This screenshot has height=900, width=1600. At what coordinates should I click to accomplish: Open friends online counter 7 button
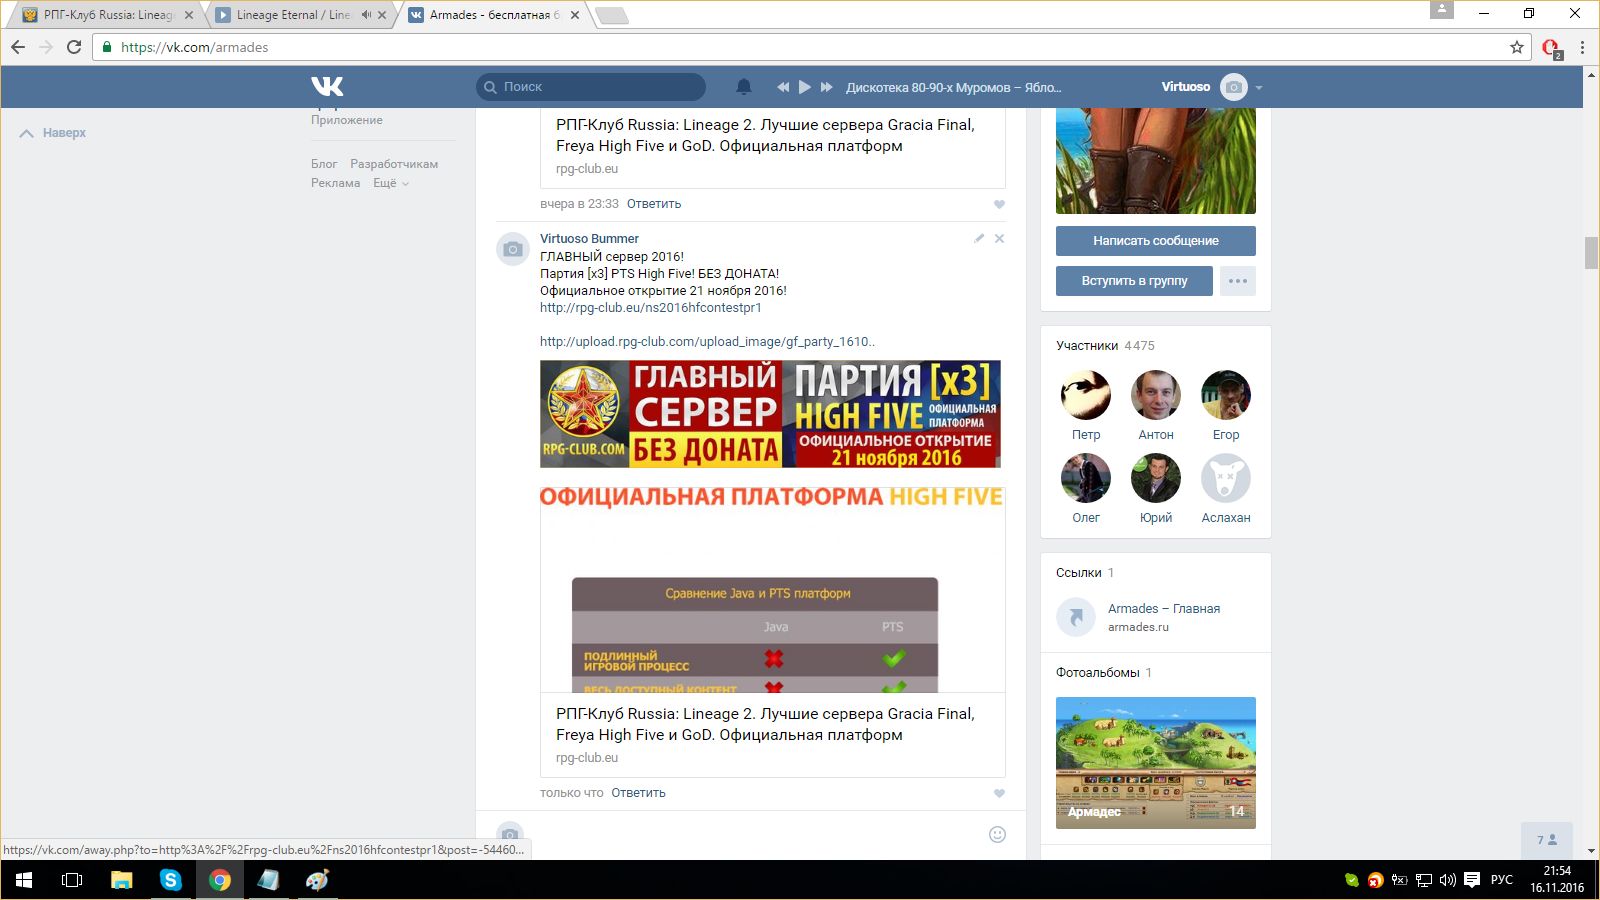point(1547,840)
